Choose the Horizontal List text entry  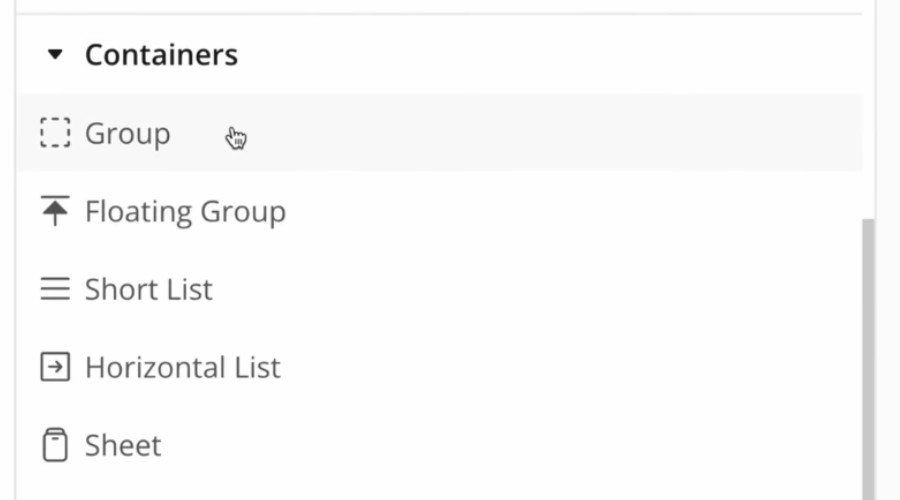[x=183, y=367]
